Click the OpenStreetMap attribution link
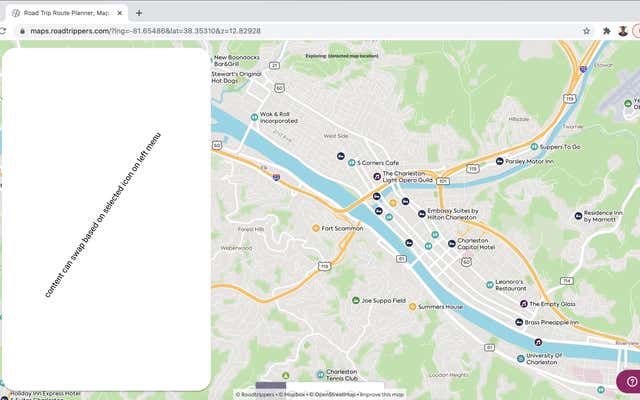The height and width of the screenshot is (400, 640). coord(332,394)
